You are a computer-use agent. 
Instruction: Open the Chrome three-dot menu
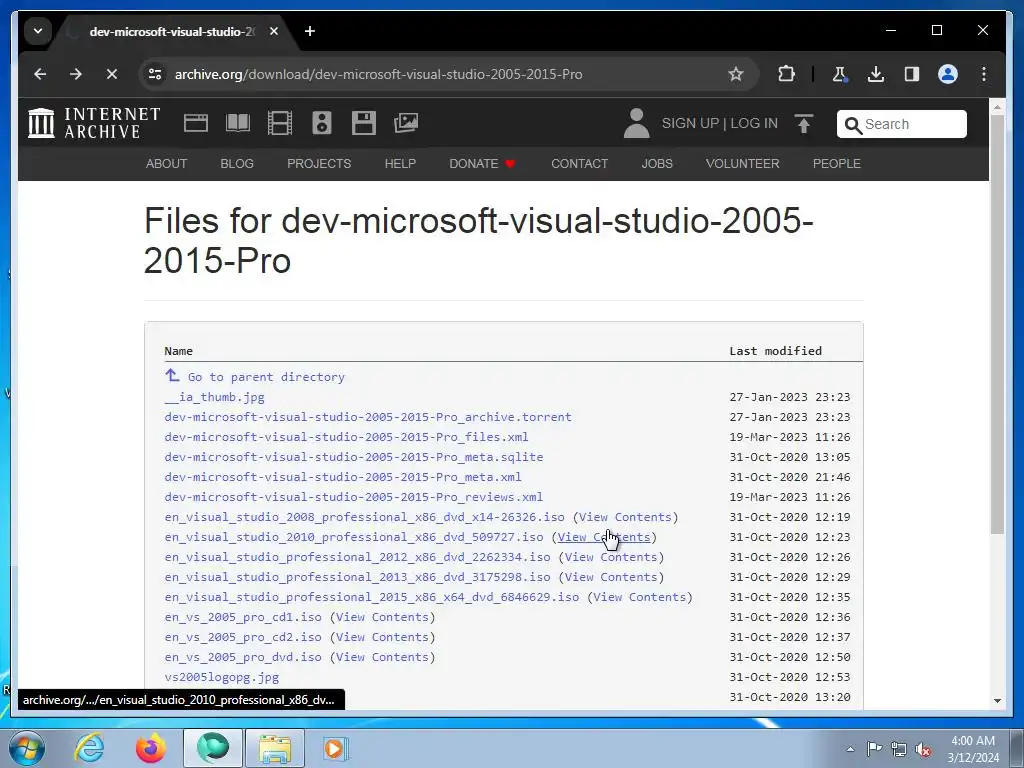click(x=984, y=74)
